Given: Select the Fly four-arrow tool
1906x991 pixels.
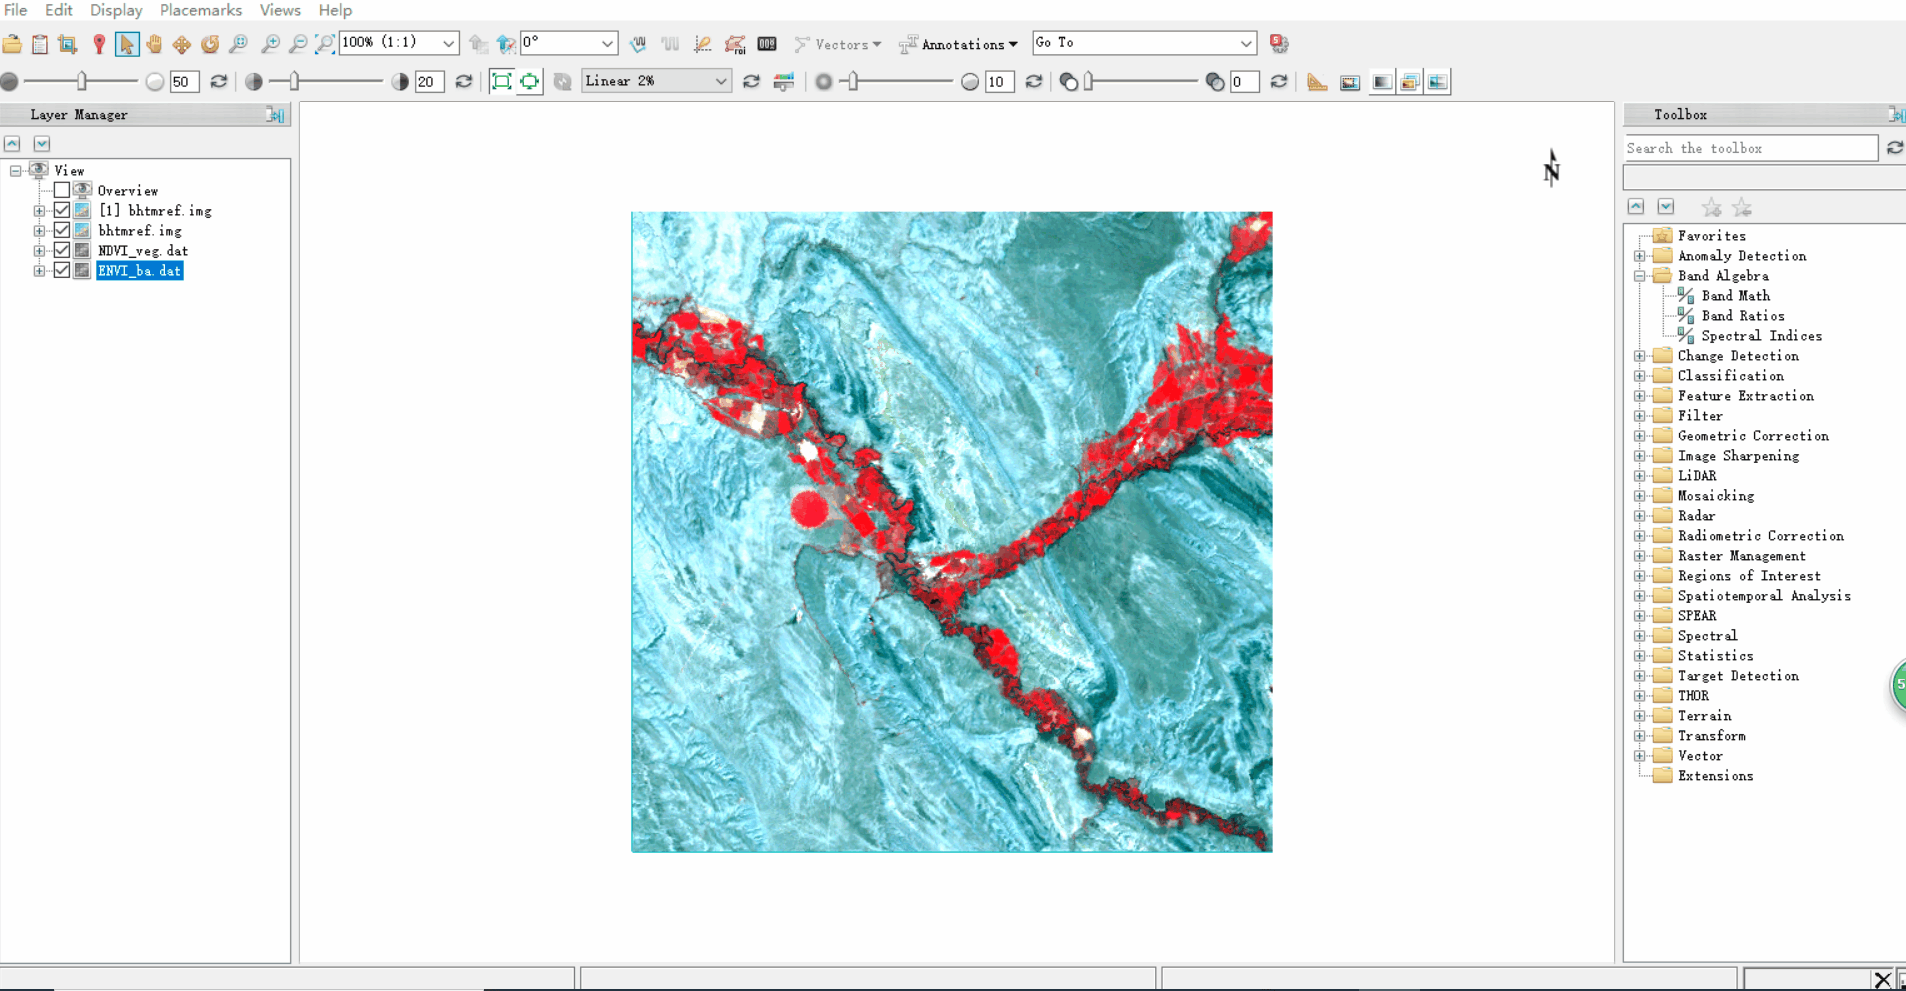Looking at the screenshot, I should tap(182, 44).
